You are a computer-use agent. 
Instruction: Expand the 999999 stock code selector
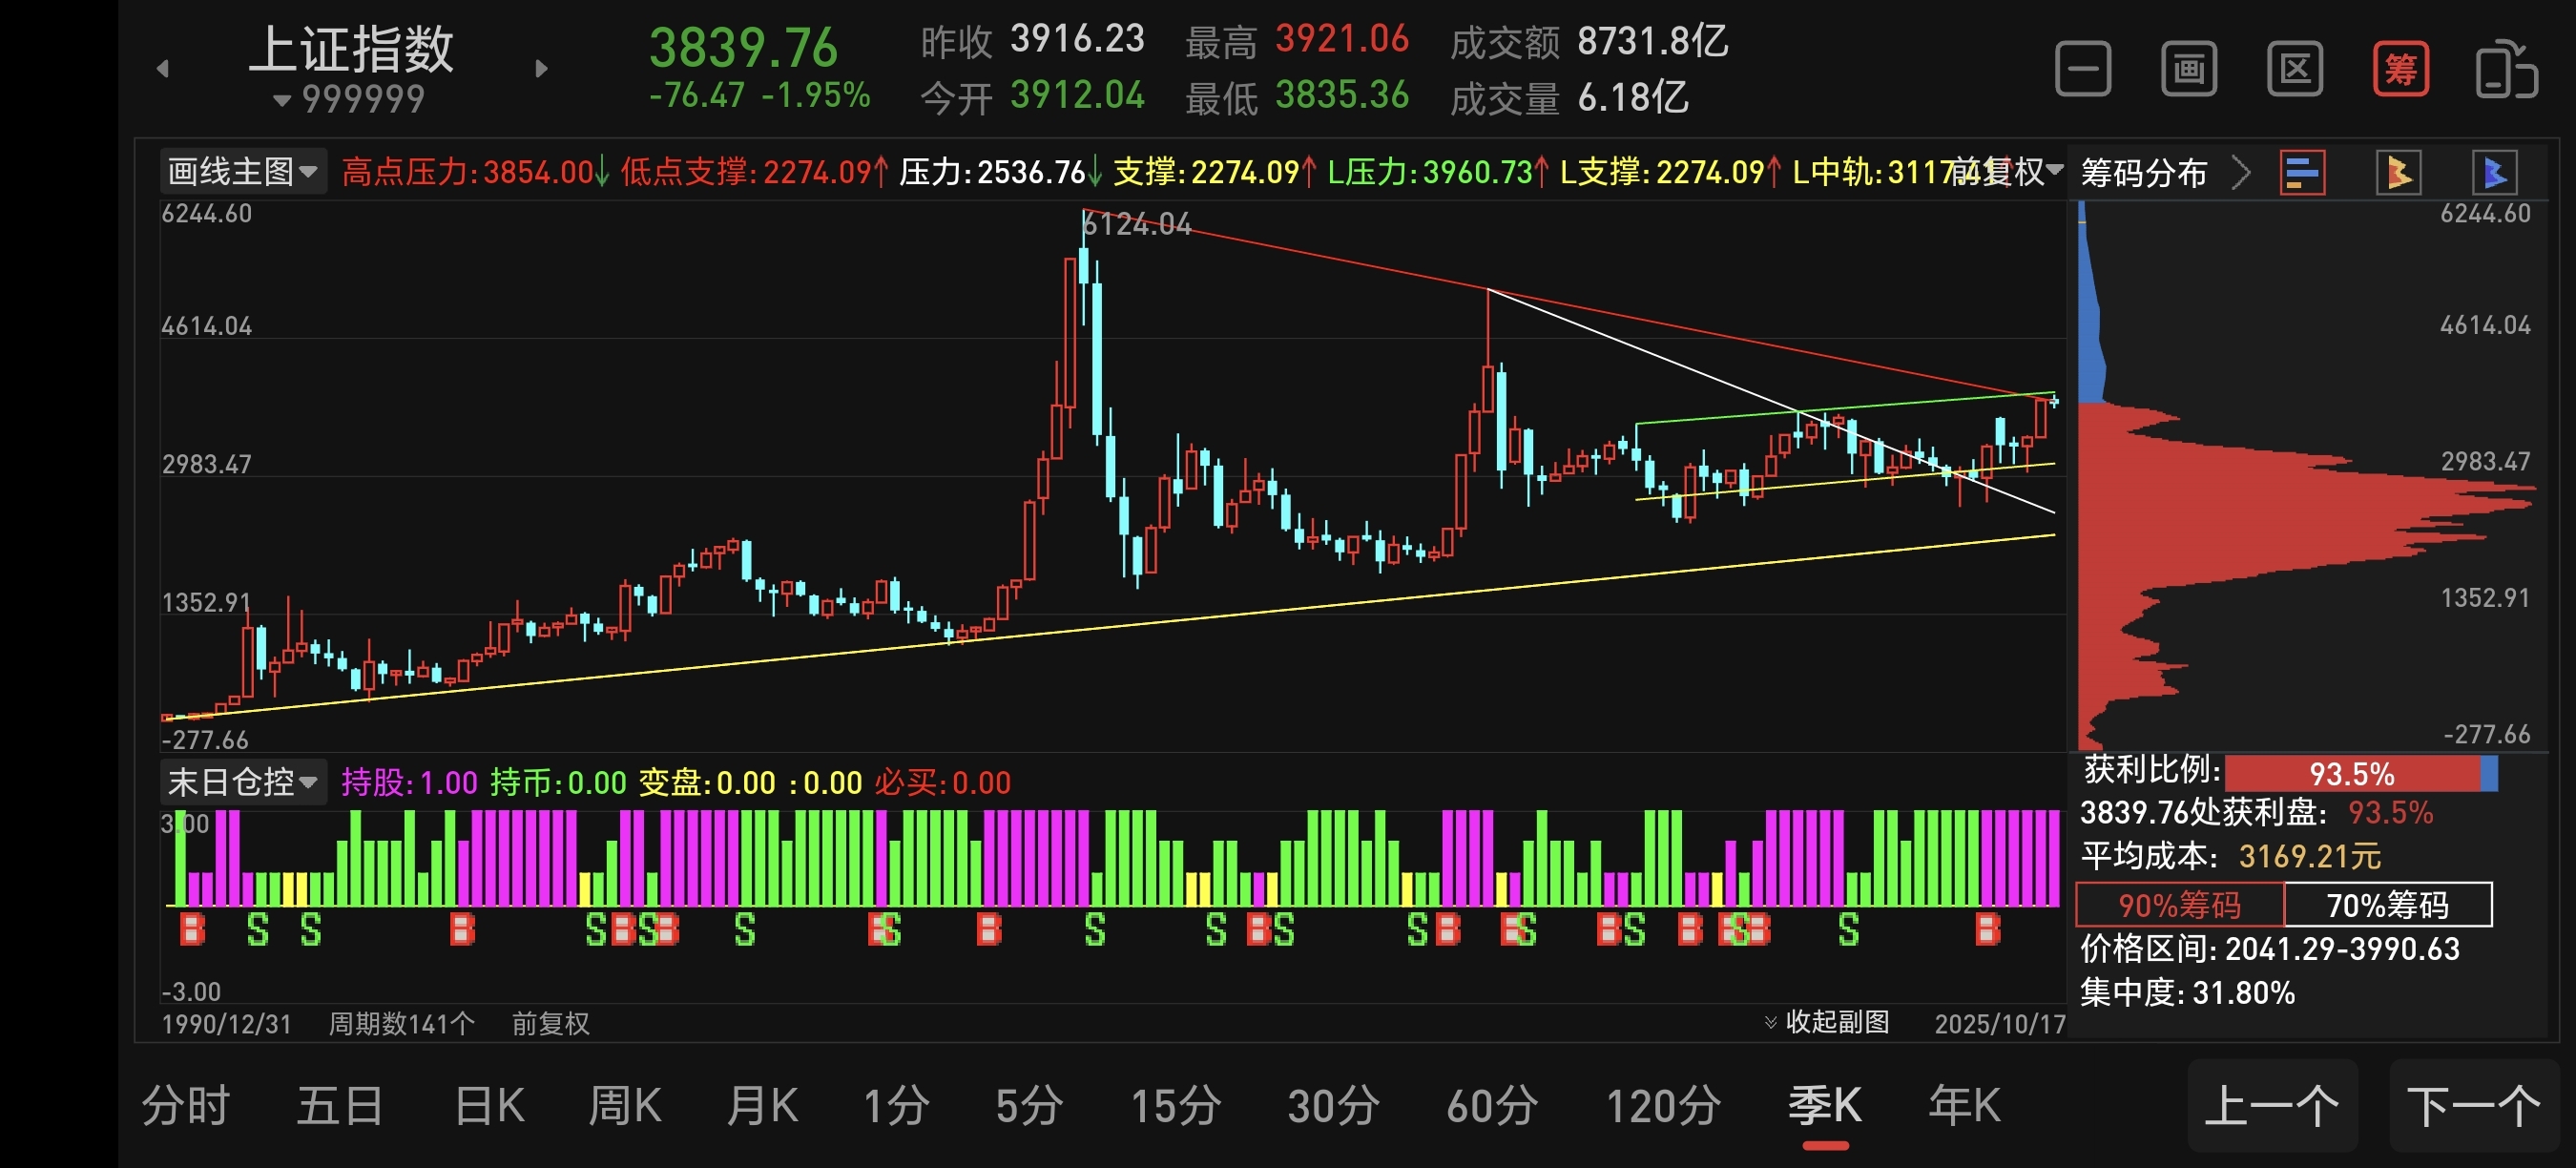click(x=349, y=99)
